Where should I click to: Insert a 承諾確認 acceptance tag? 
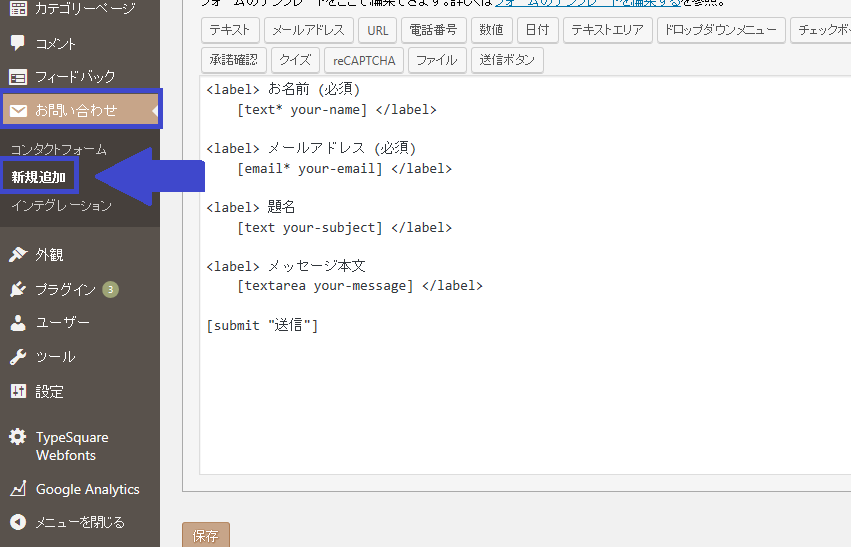pos(234,60)
